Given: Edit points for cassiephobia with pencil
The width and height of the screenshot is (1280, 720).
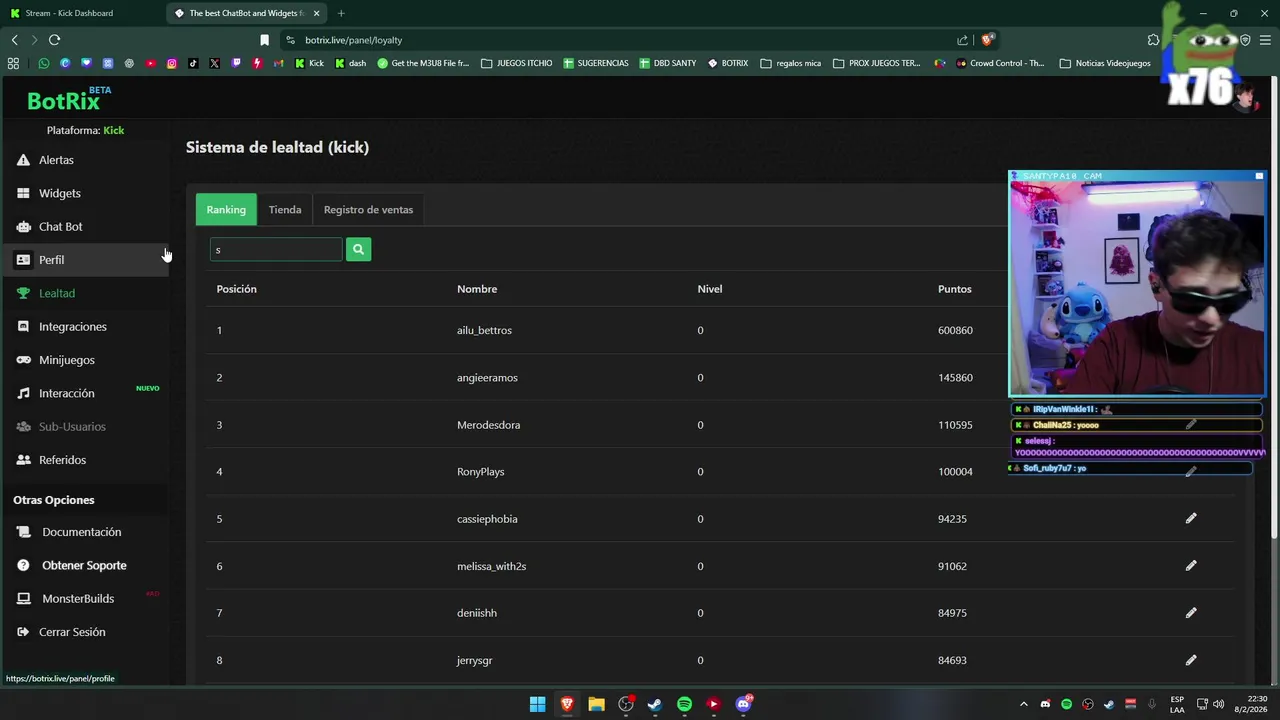Looking at the screenshot, I should (1191, 518).
